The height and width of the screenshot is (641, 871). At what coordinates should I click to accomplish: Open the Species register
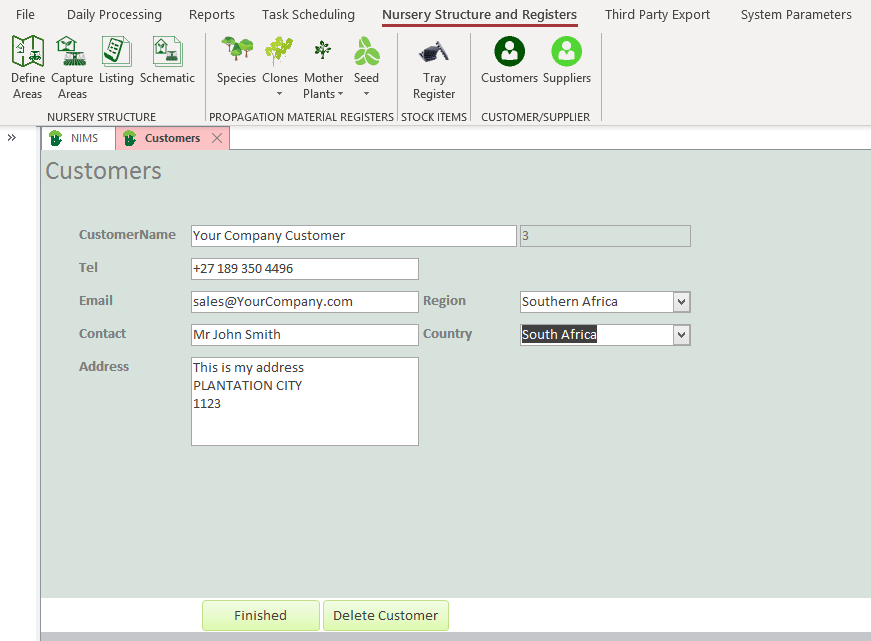[x=236, y=60]
